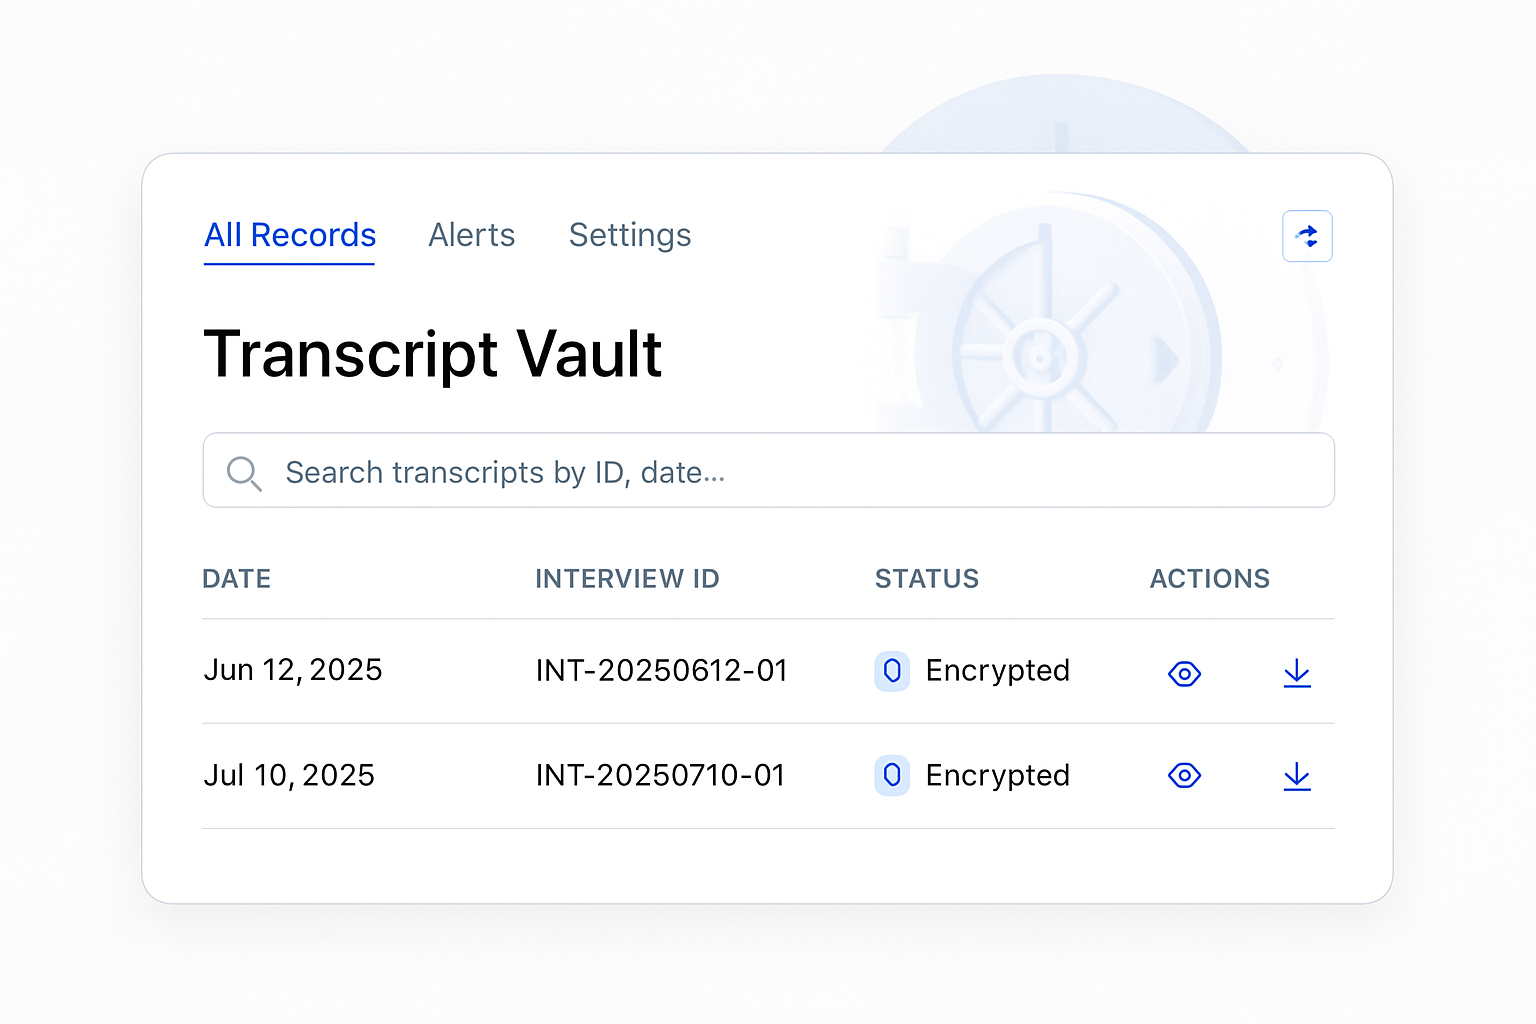Select the Jun 12, 2025 date cell
The image size is (1536, 1024).
[x=293, y=670]
